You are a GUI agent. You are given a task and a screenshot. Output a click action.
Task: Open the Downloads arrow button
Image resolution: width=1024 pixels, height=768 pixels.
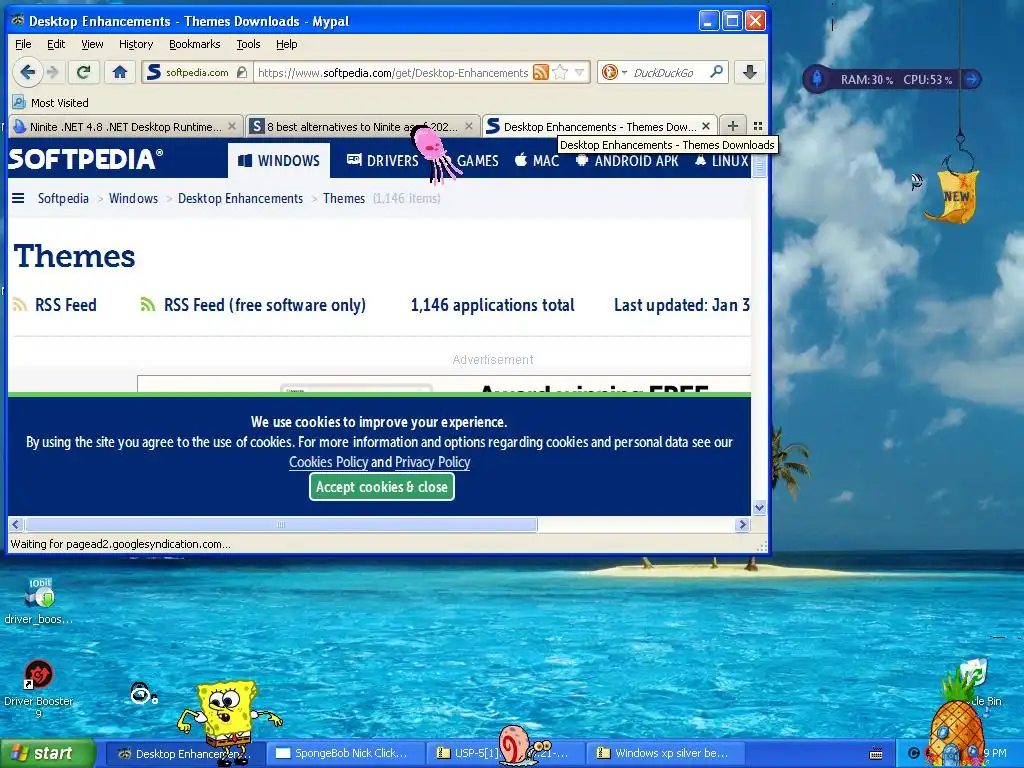click(x=750, y=72)
